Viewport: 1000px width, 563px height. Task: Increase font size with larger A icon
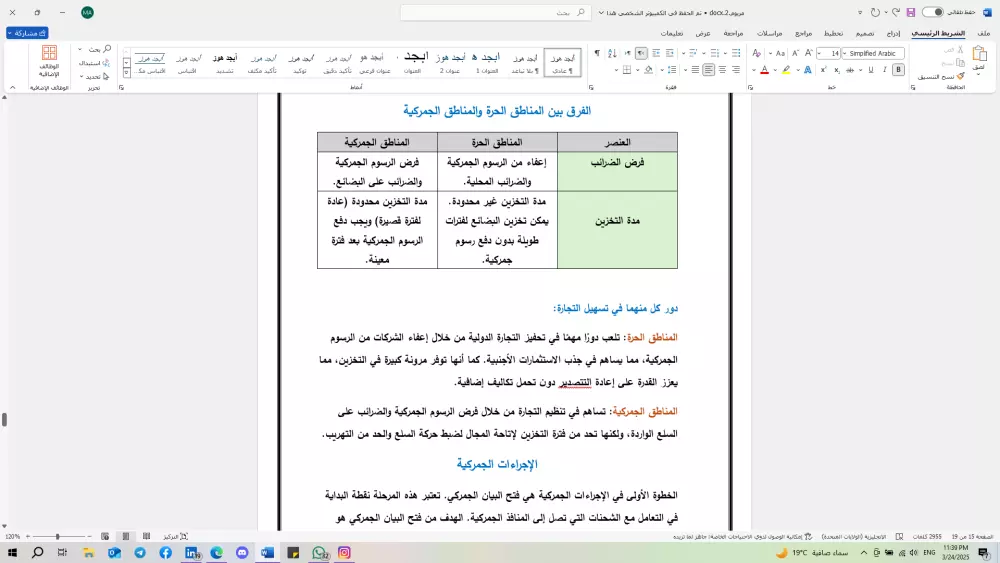point(809,54)
